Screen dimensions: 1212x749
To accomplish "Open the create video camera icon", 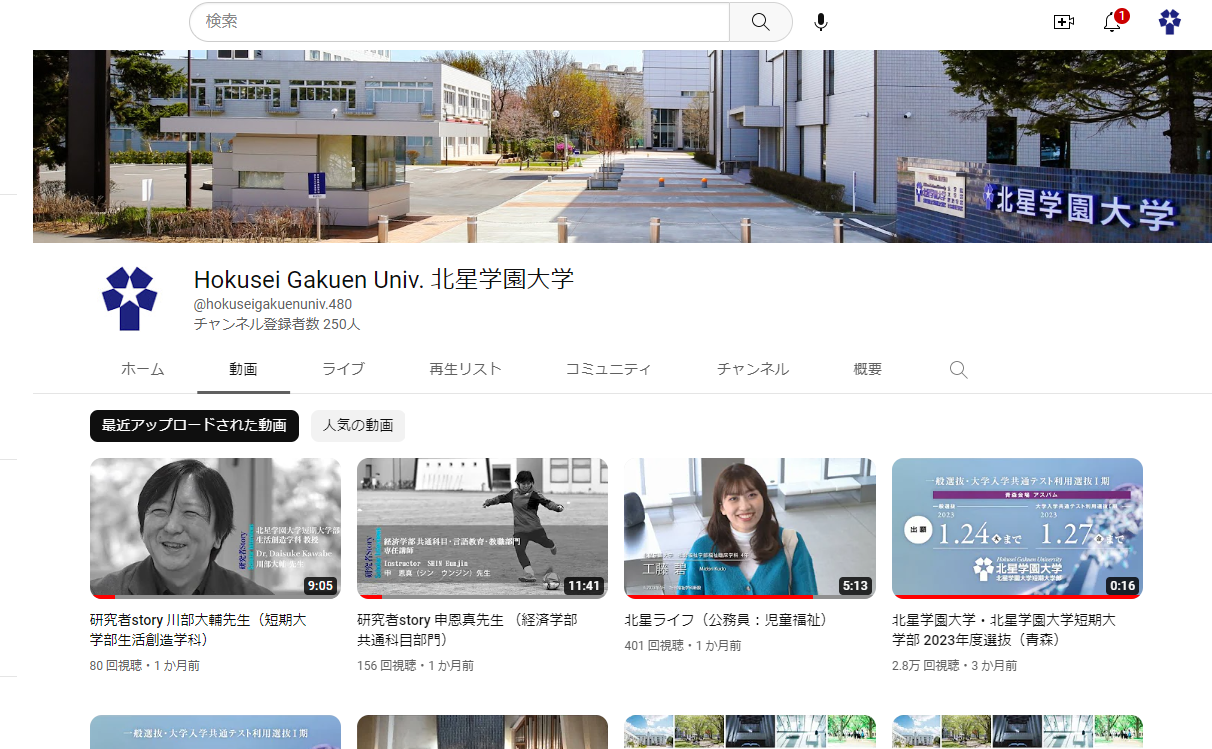I will [1064, 22].
